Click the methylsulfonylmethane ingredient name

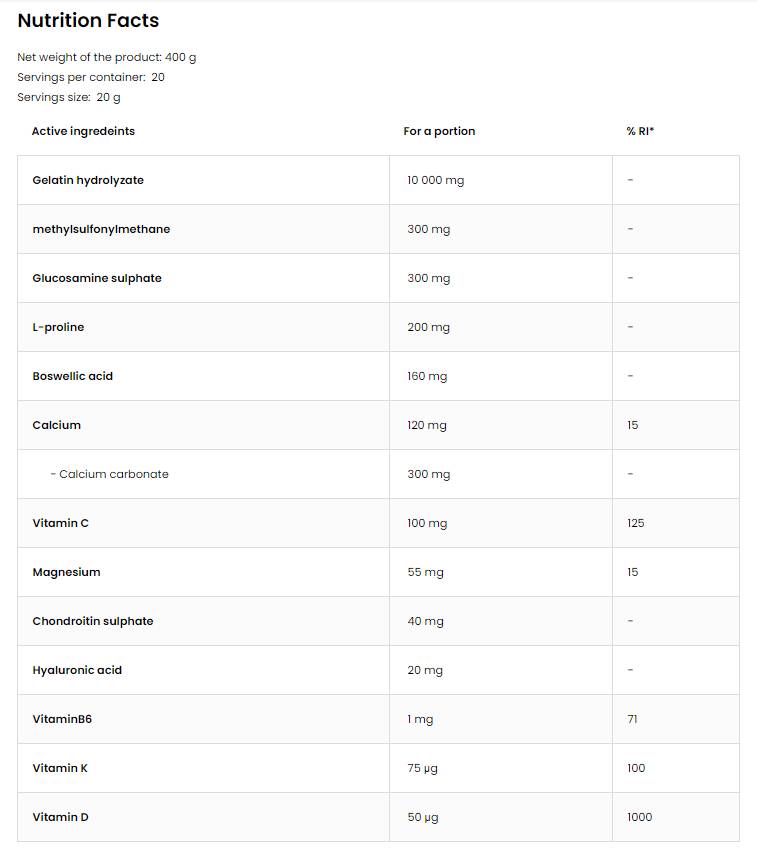click(x=101, y=229)
